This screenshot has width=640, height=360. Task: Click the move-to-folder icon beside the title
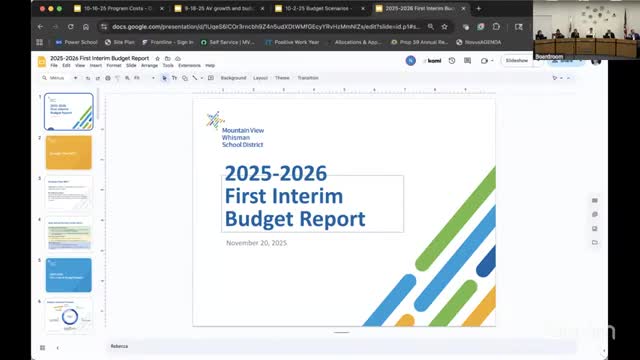coord(168,59)
